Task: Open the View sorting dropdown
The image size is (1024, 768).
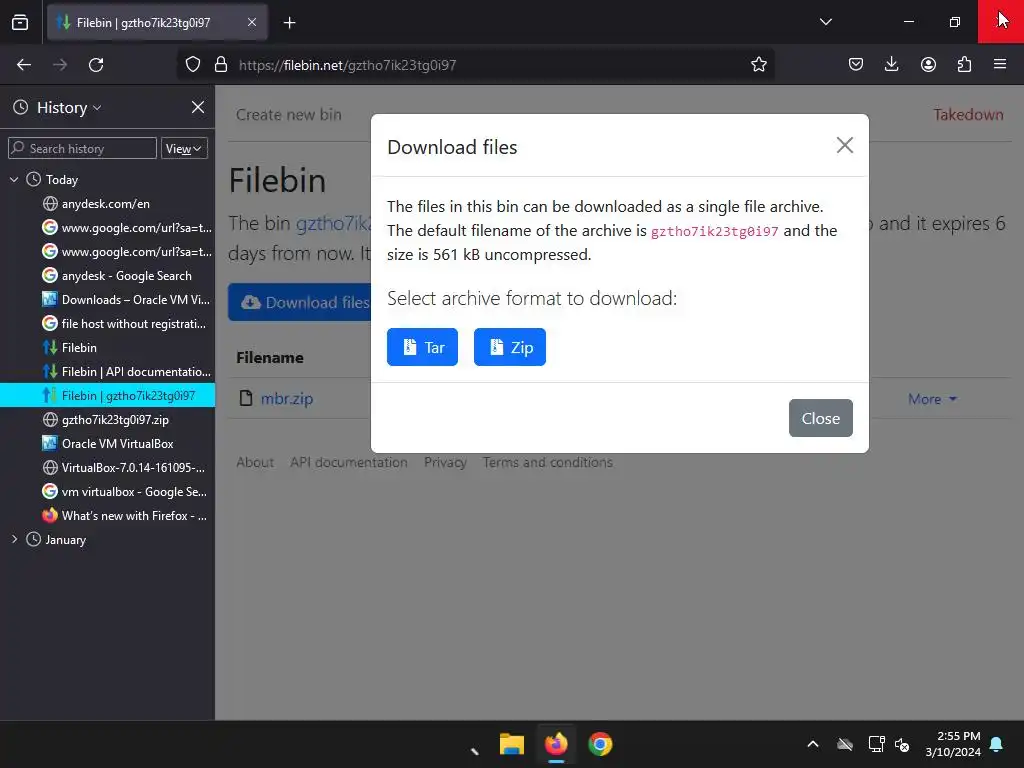Action: [184, 148]
